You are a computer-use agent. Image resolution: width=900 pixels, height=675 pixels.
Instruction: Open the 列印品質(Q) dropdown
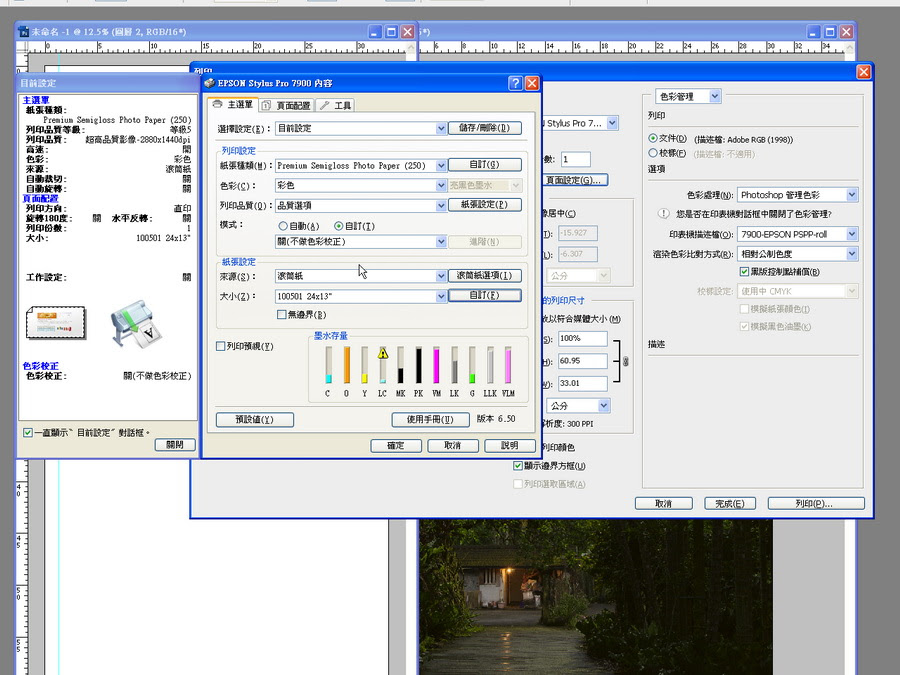[361, 205]
